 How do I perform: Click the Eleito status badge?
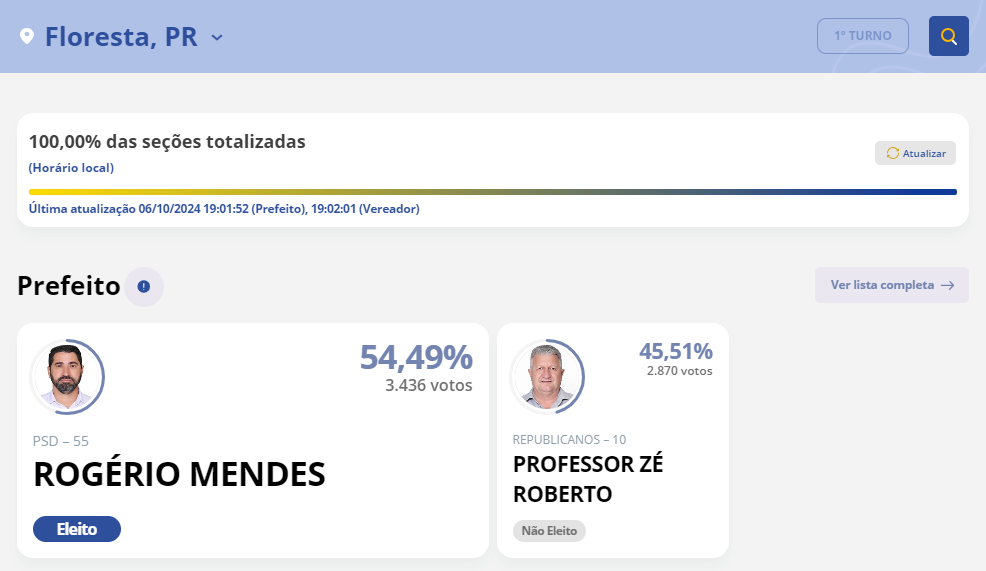tap(77, 529)
